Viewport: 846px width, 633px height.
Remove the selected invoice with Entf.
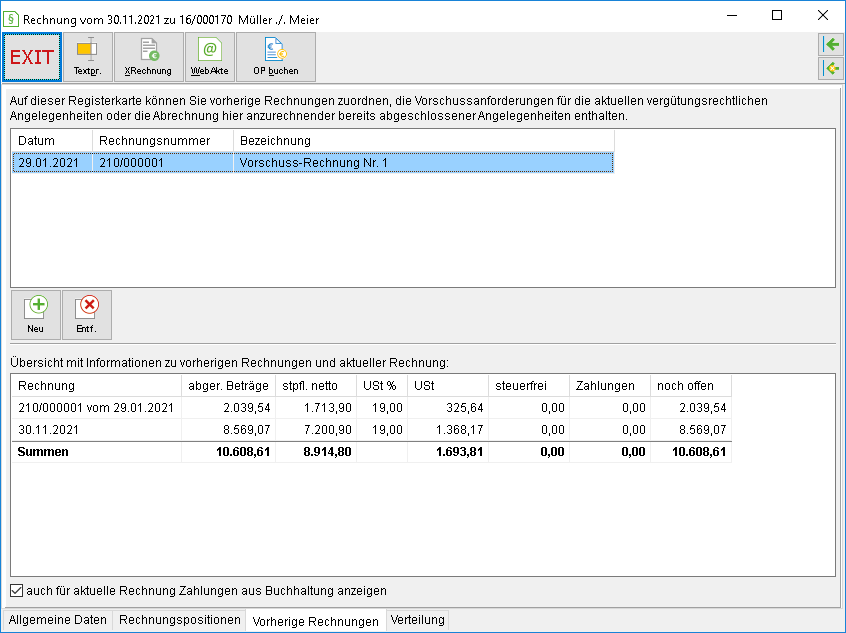pos(87,315)
